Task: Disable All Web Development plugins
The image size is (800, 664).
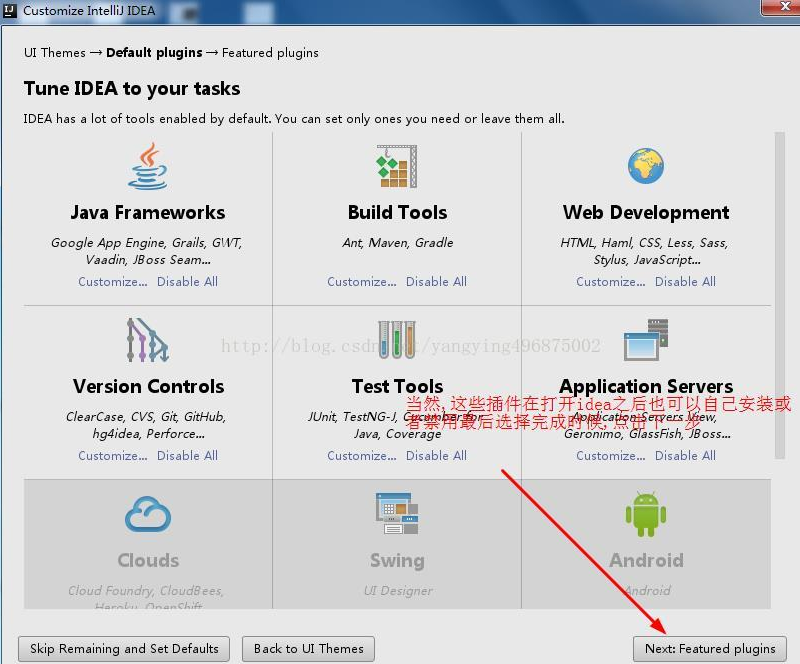Action: click(x=685, y=282)
